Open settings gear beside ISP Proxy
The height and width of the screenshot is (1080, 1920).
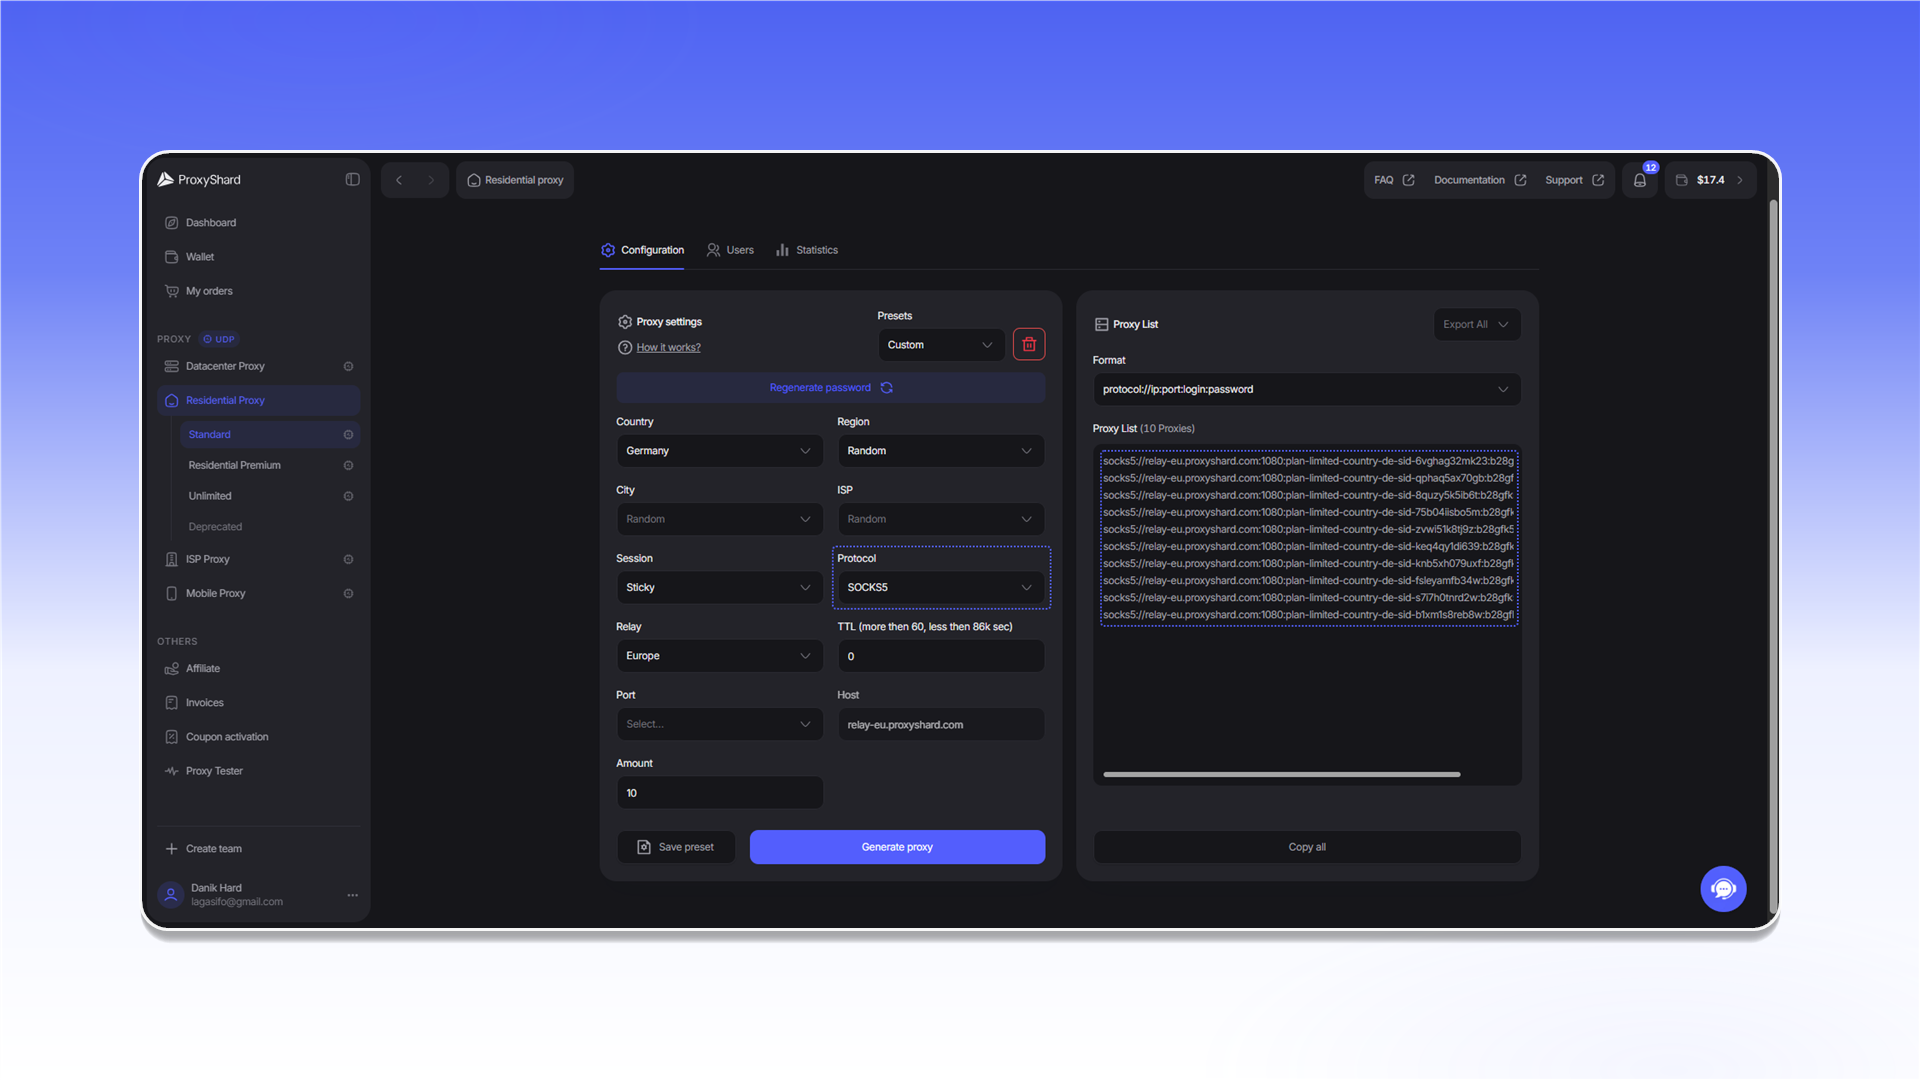[348, 559]
